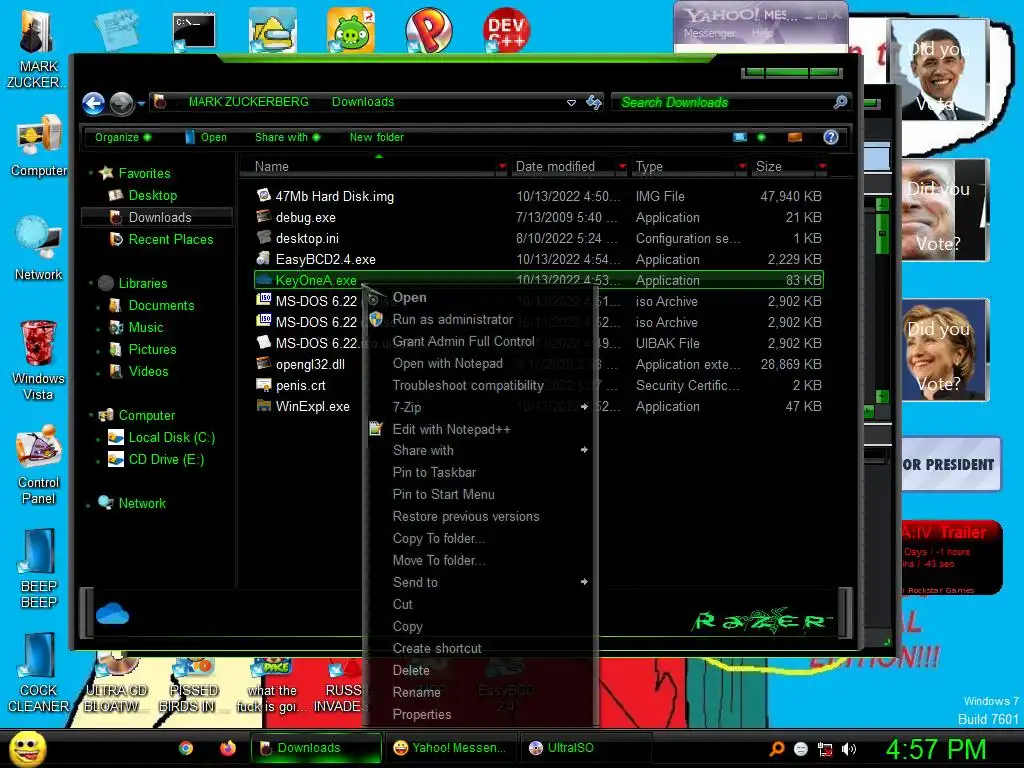Choose Delete from the context menu

411,671
